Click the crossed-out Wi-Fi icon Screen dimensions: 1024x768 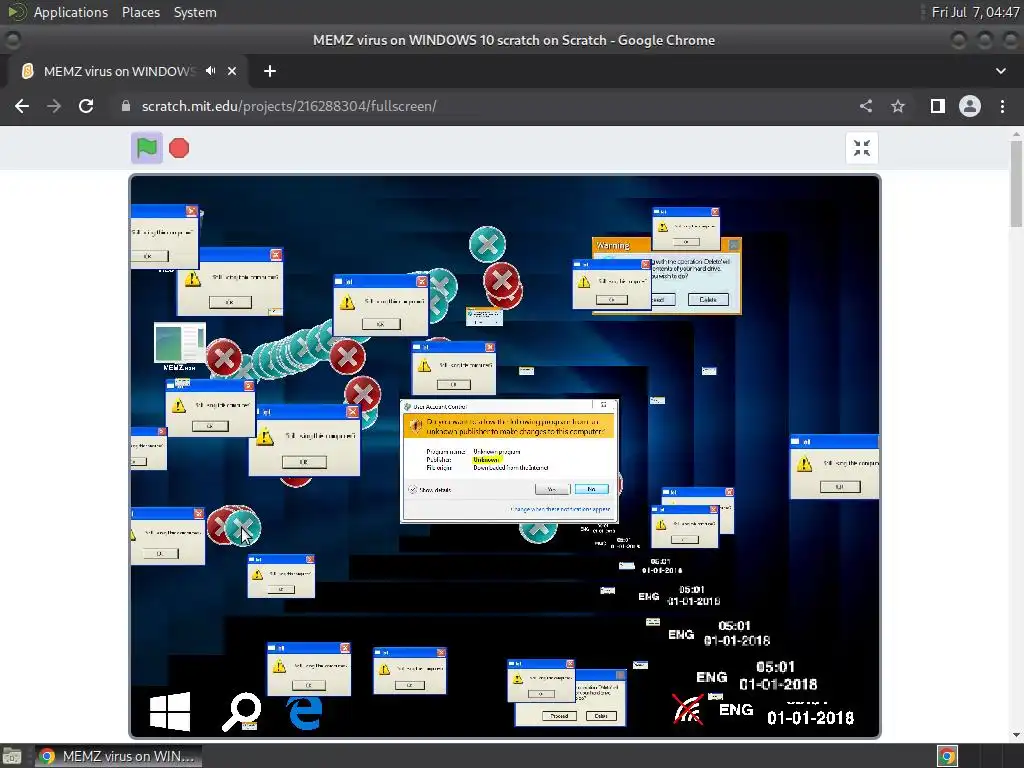[x=688, y=709]
